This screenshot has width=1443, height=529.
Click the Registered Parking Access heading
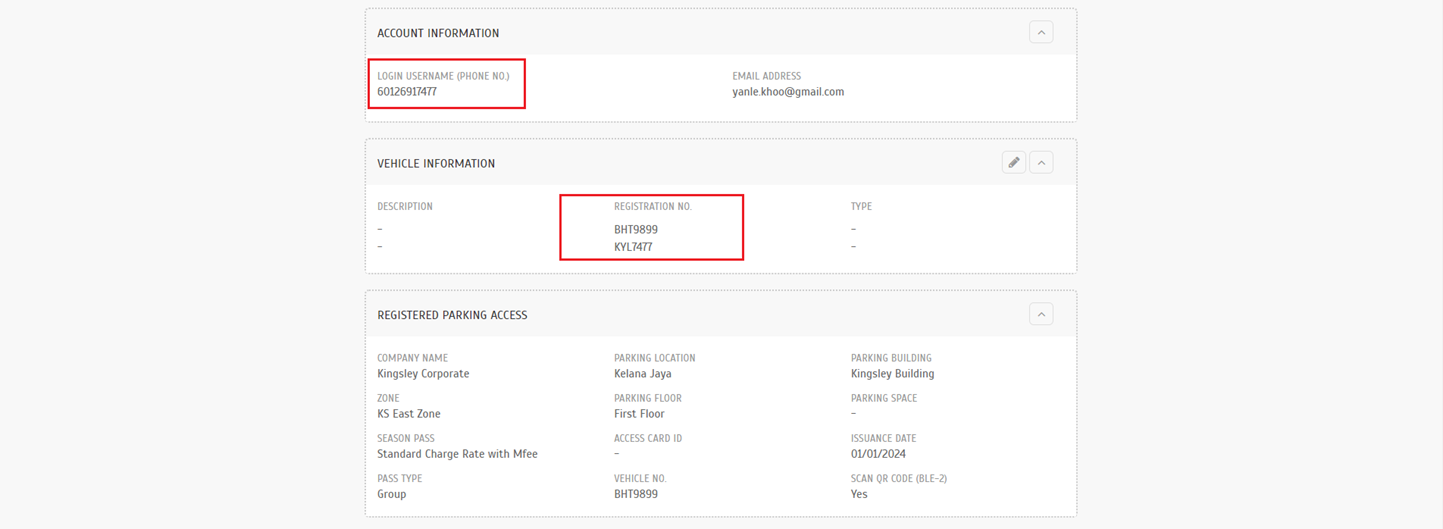[x=452, y=315]
